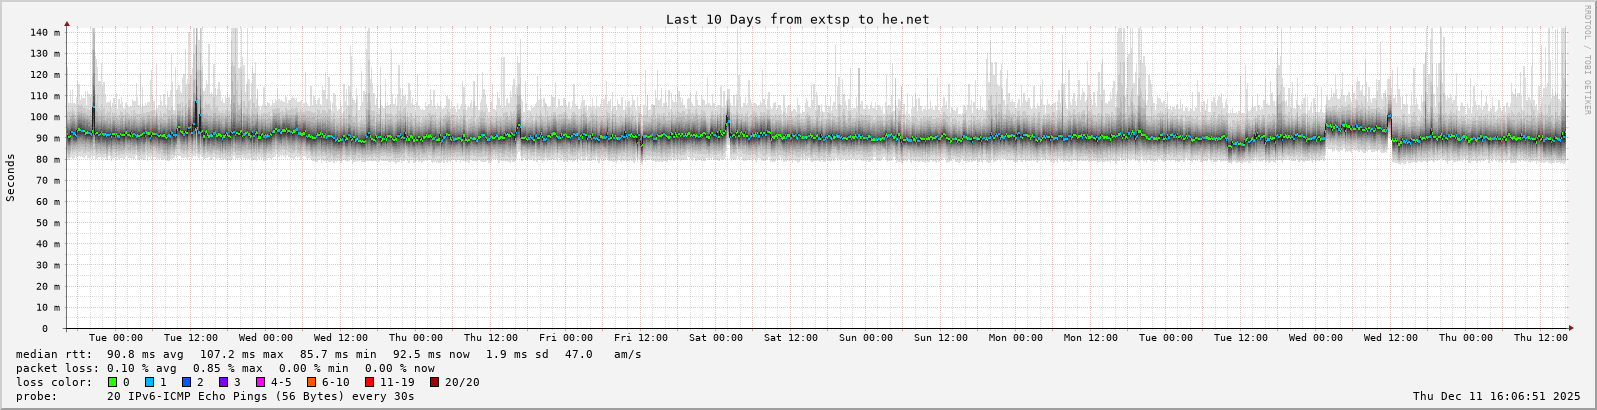This screenshot has width=1597, height=410.
Task: Click the RRDTOOL / TOBI OETIKER watermark
Action: coord(1587,60)
